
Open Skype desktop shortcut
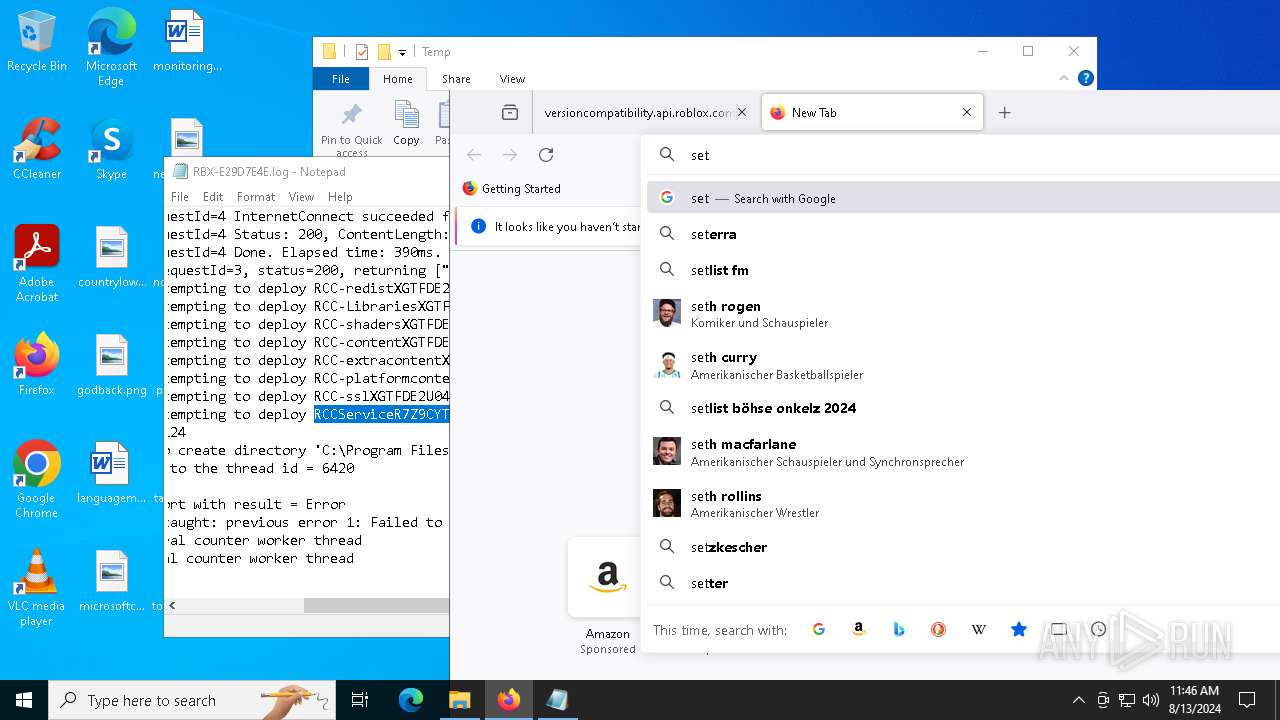(111, 150)
